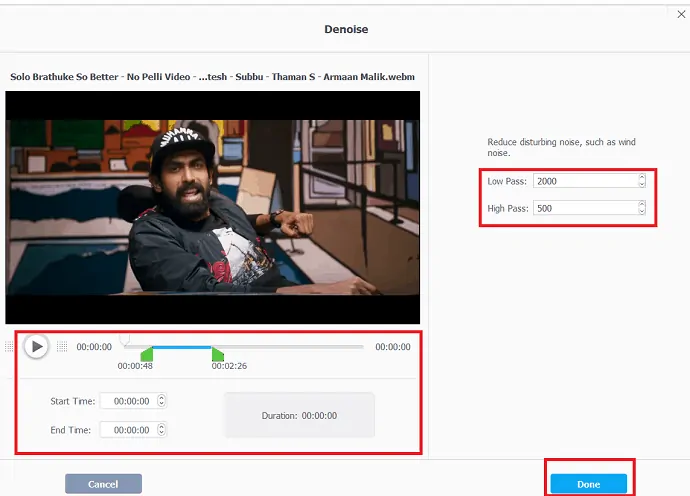Click the dotted grip icon left of the play button
The width and height of the screenshot is (690, 496).
pos(9,346)
